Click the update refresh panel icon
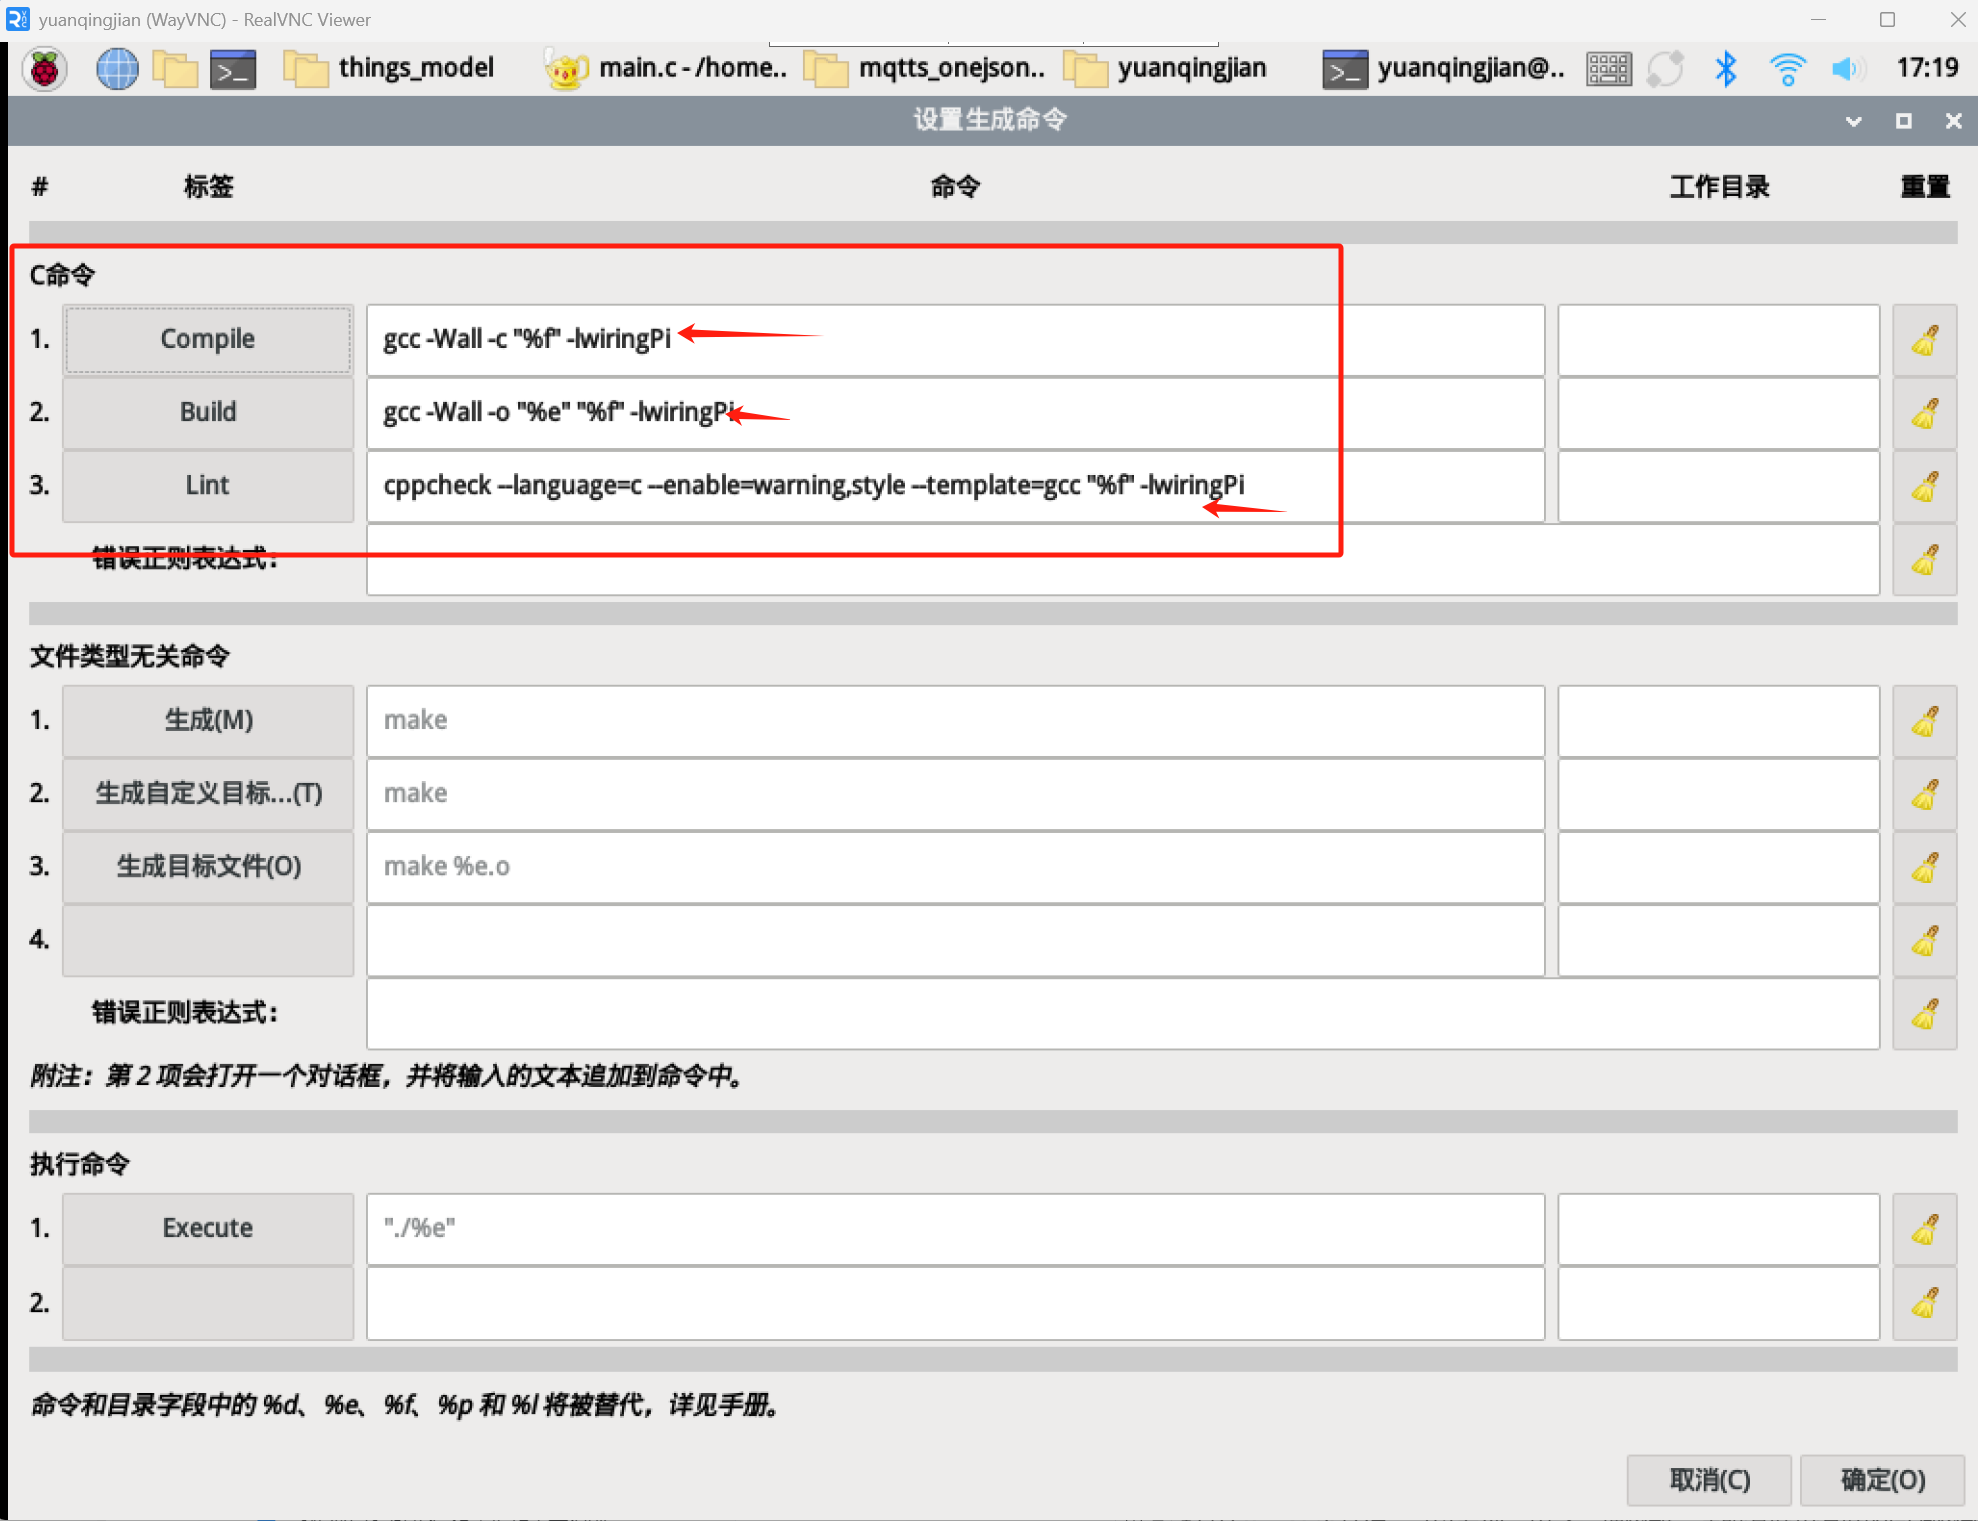The image size is (1978, 1521). [x=1666, y=68]
